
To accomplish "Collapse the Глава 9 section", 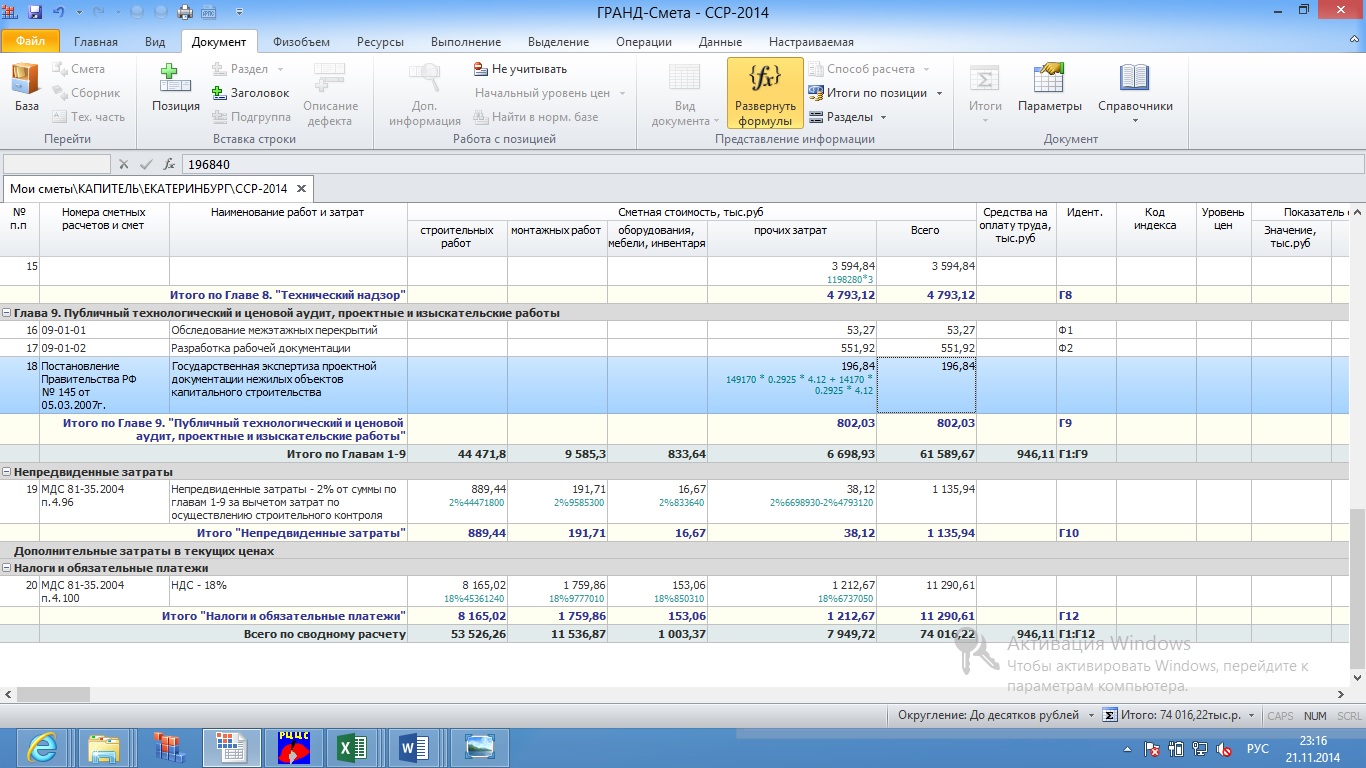I will [x=7, y=313].
